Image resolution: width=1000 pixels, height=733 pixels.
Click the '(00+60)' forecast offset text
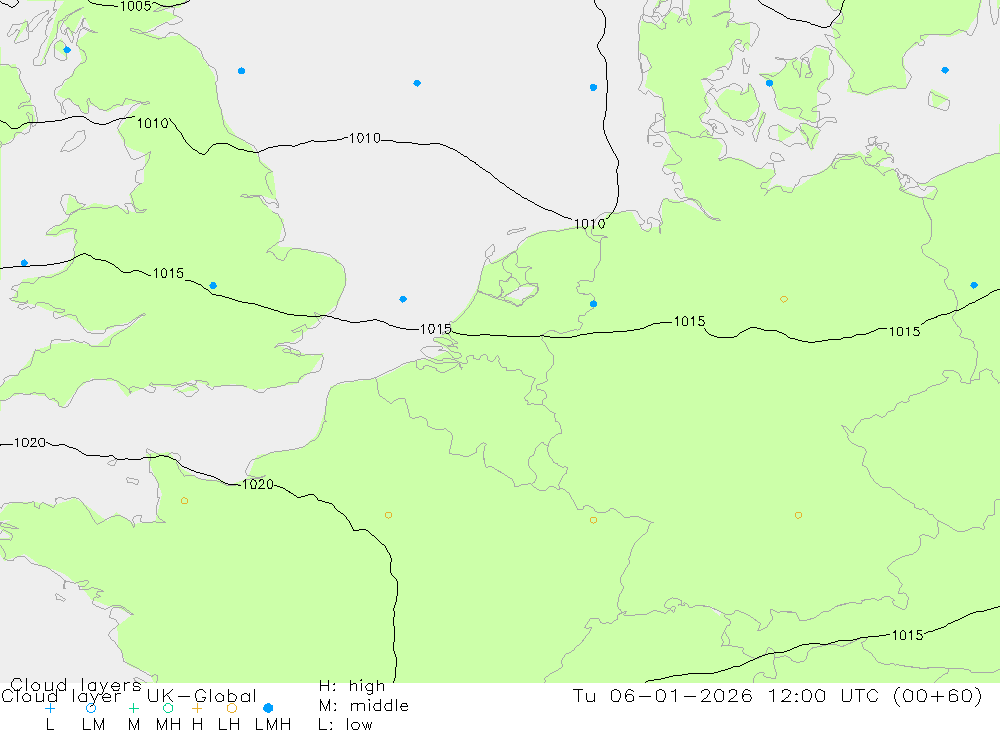coord(938,696)
